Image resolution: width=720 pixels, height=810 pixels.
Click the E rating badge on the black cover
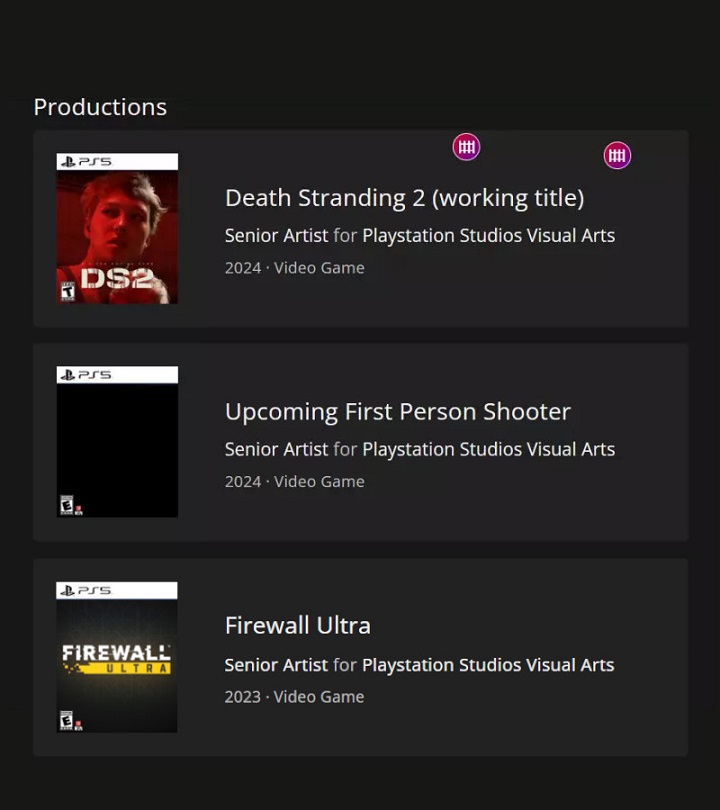(67, 505)
